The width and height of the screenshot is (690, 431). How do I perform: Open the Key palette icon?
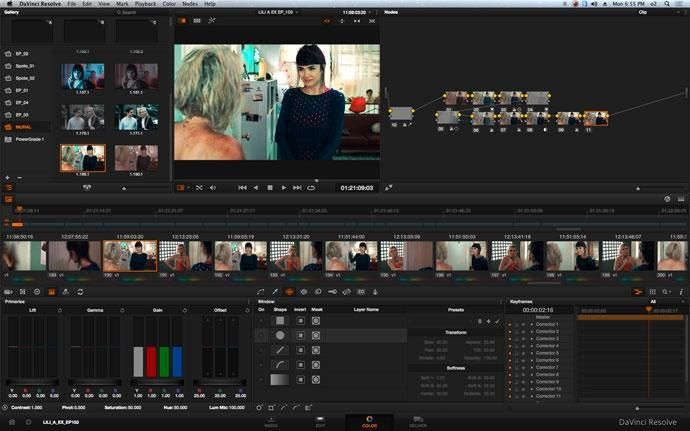point(332,291)
